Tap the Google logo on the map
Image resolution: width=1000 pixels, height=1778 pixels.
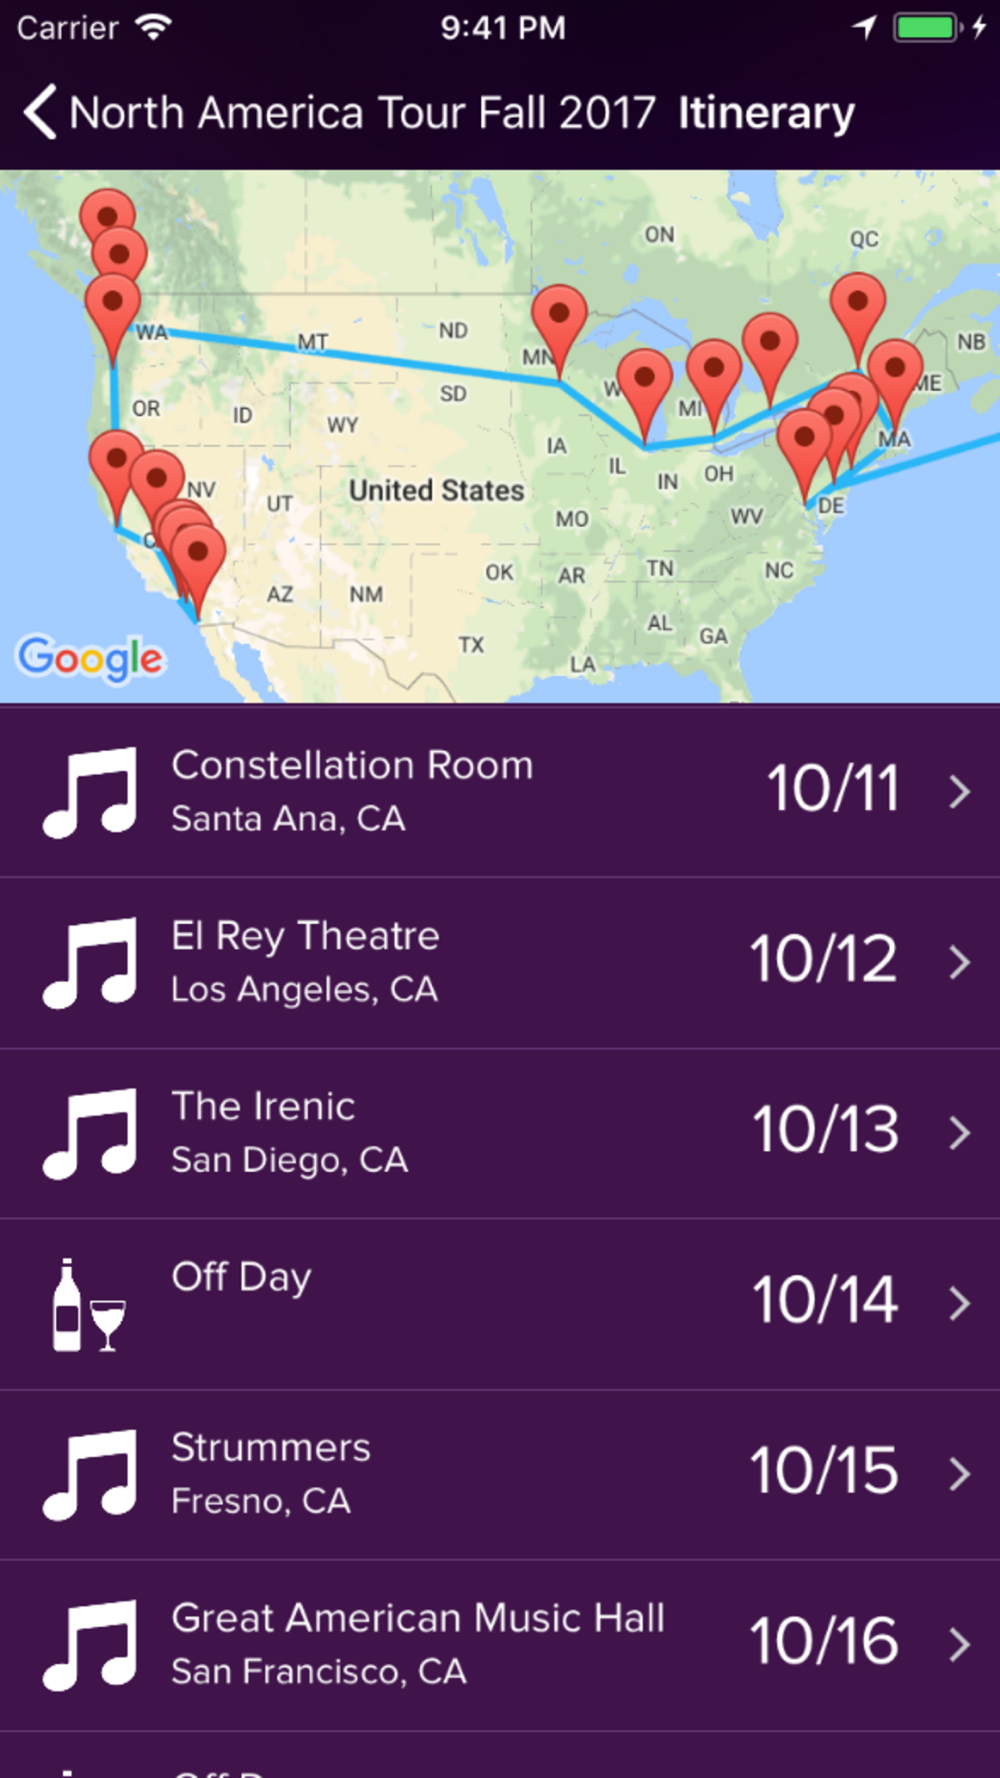click(x=90, y=658)
